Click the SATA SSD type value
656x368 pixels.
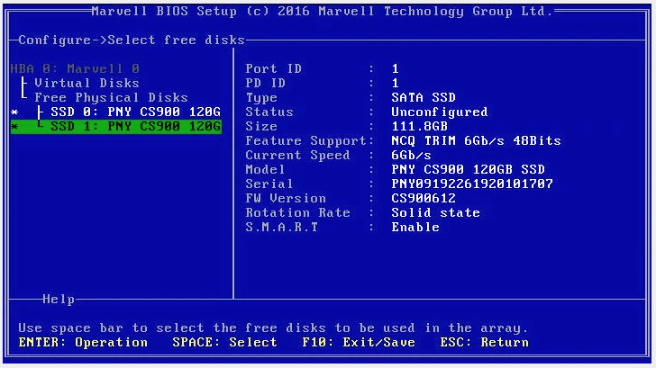[x=423, y=97]
